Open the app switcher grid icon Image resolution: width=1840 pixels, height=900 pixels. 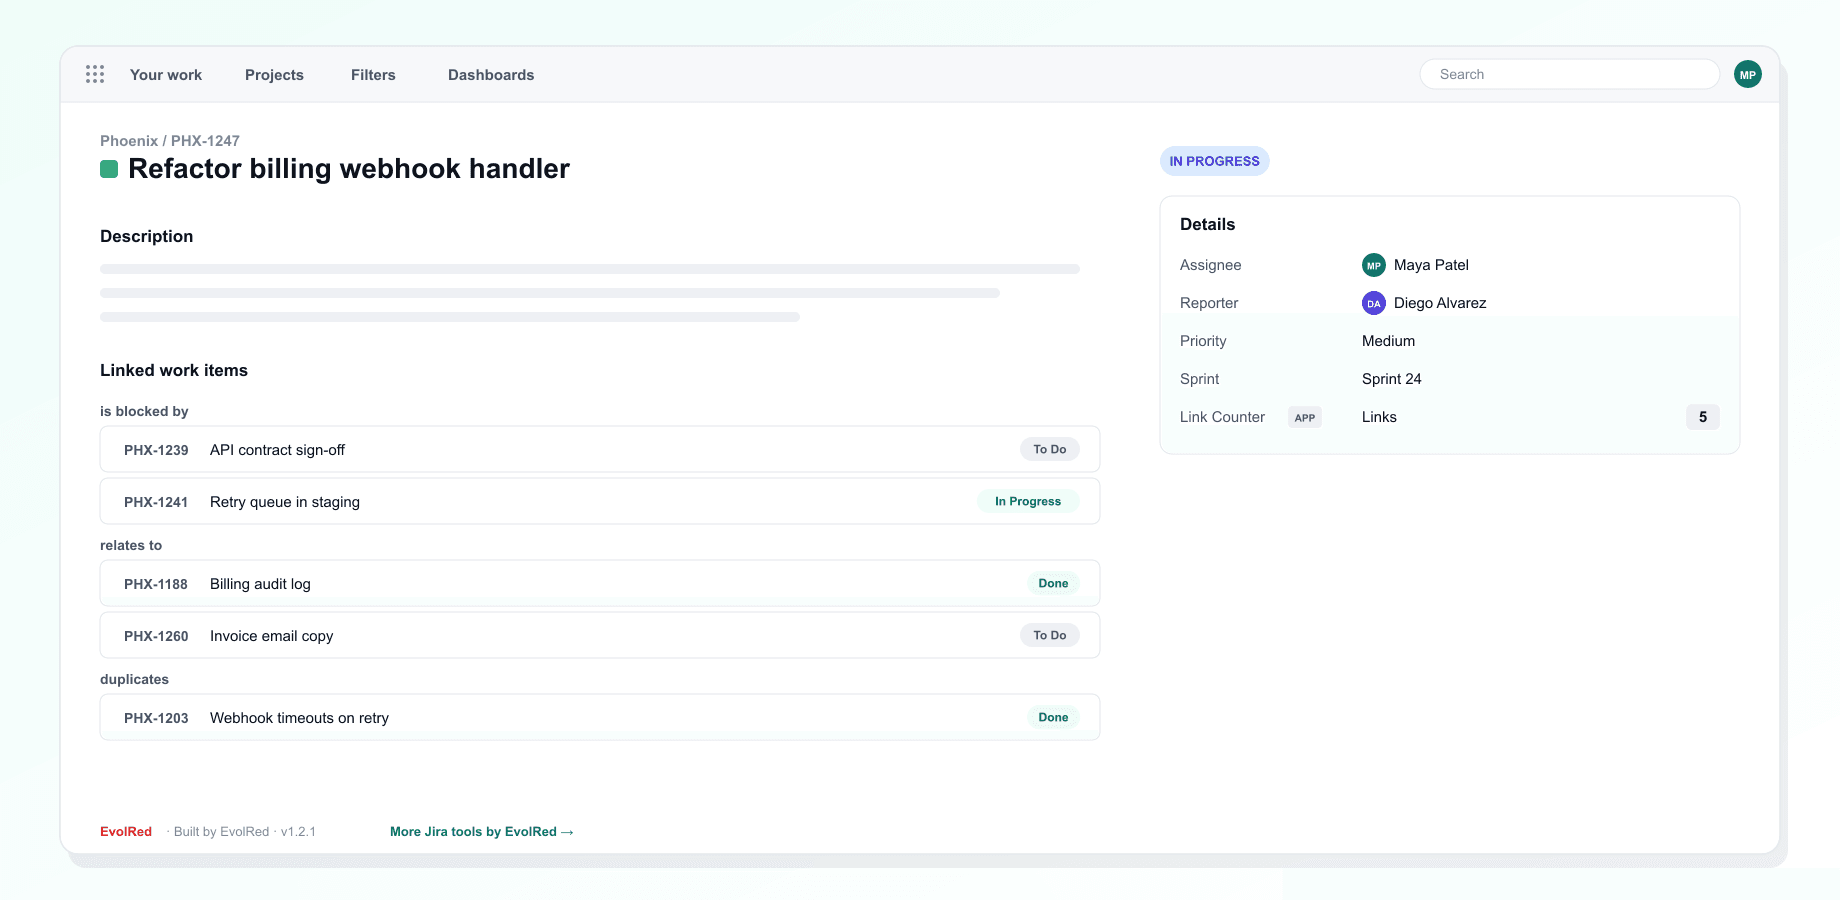click(95, 74)
